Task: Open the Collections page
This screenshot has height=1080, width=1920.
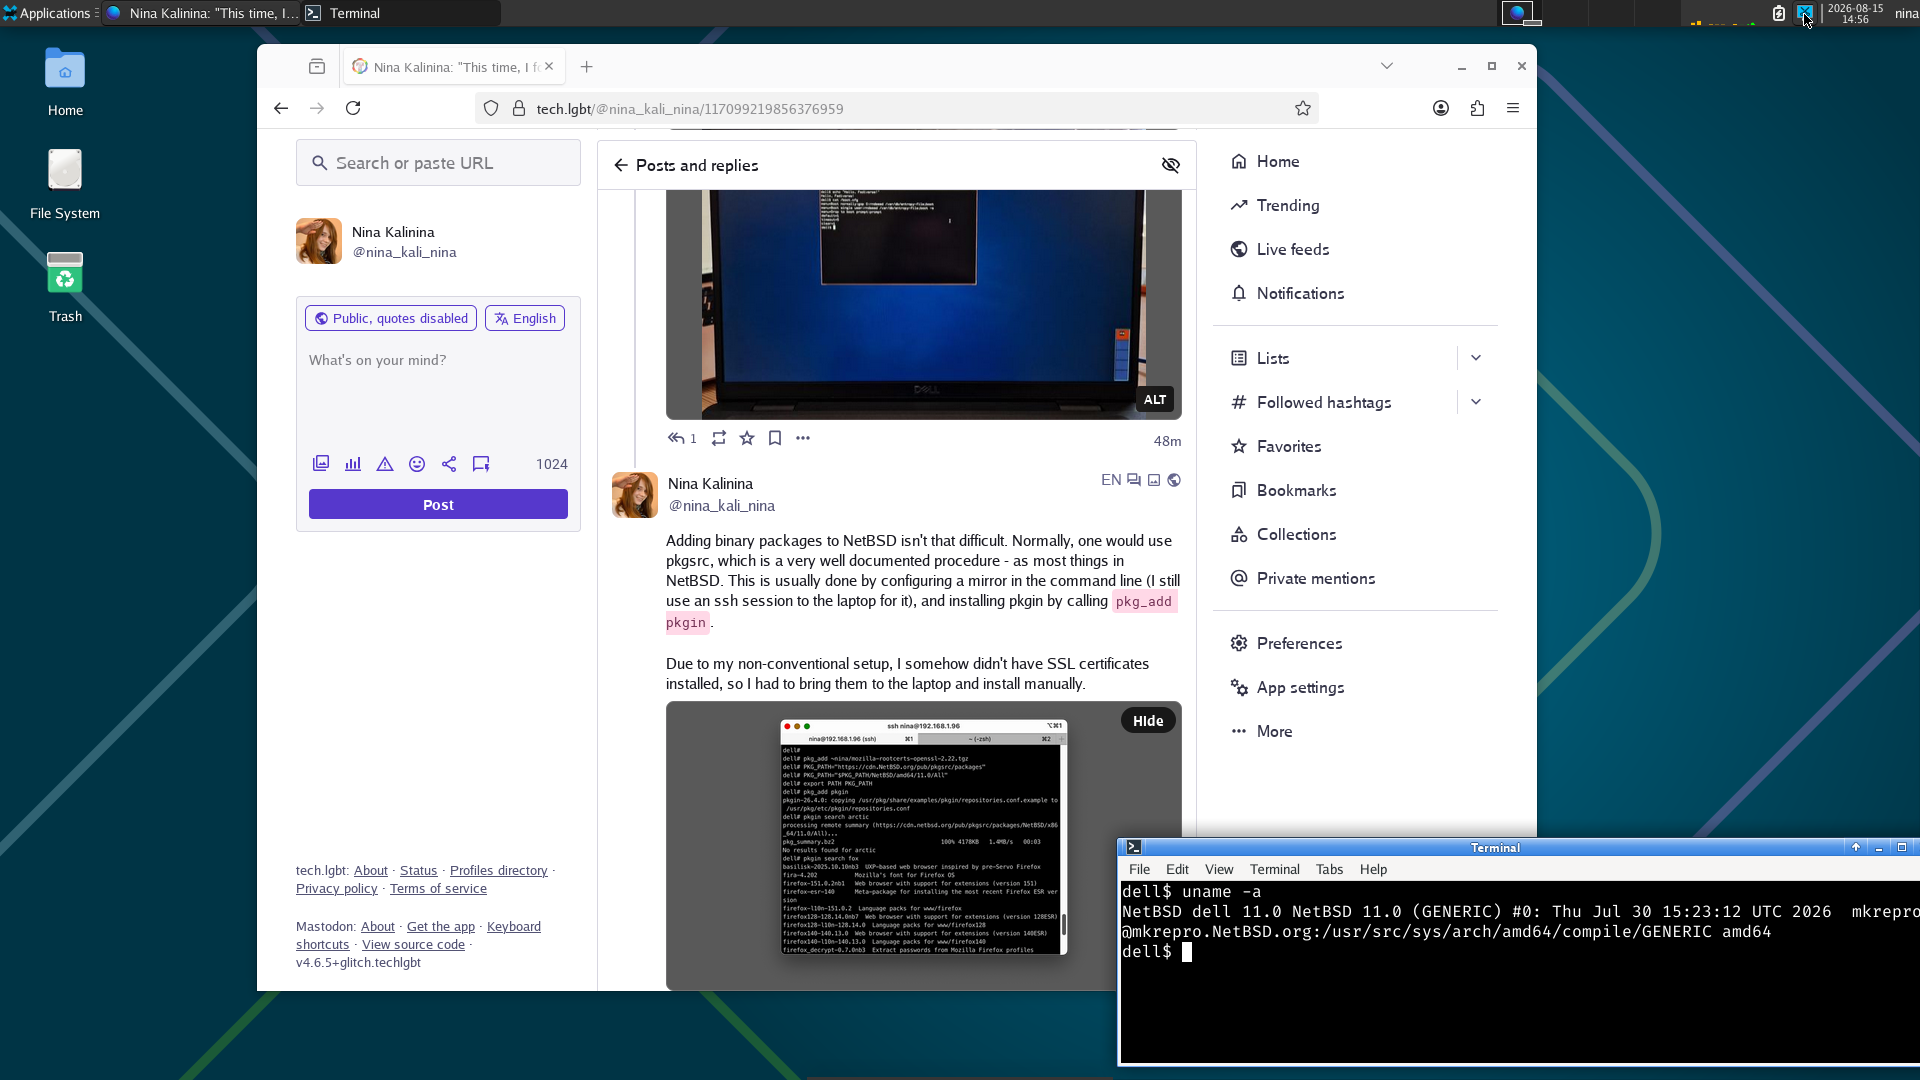Action: [x=1296, y=534]
